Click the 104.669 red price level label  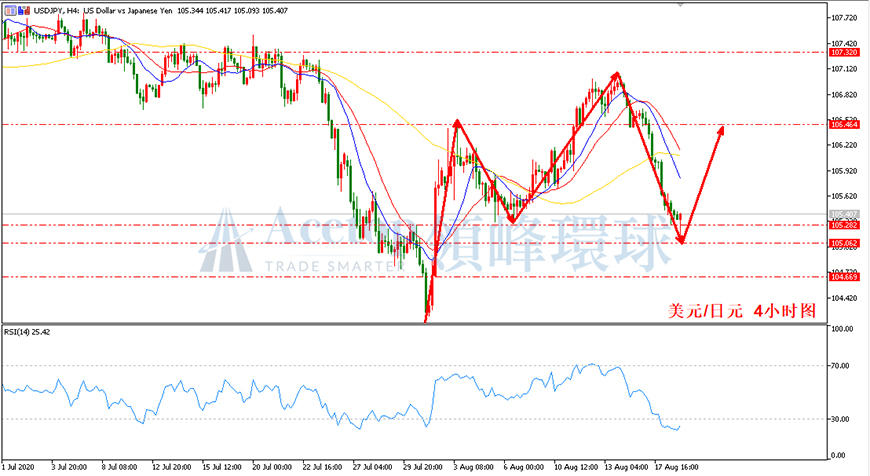(x=844, y=276)
